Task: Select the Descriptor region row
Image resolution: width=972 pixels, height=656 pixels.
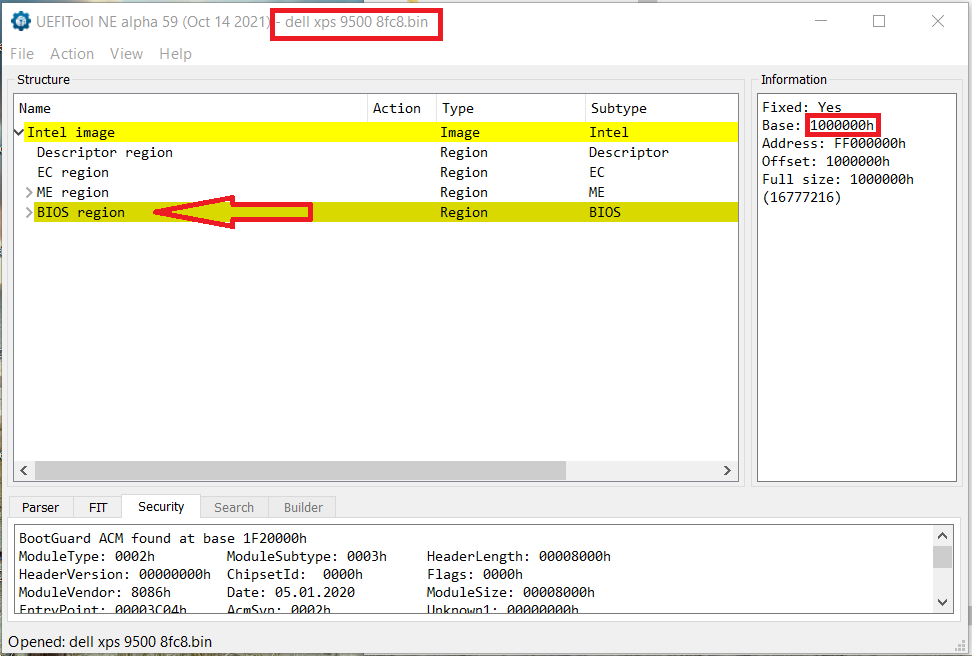Action: click(x=376, y=153)
